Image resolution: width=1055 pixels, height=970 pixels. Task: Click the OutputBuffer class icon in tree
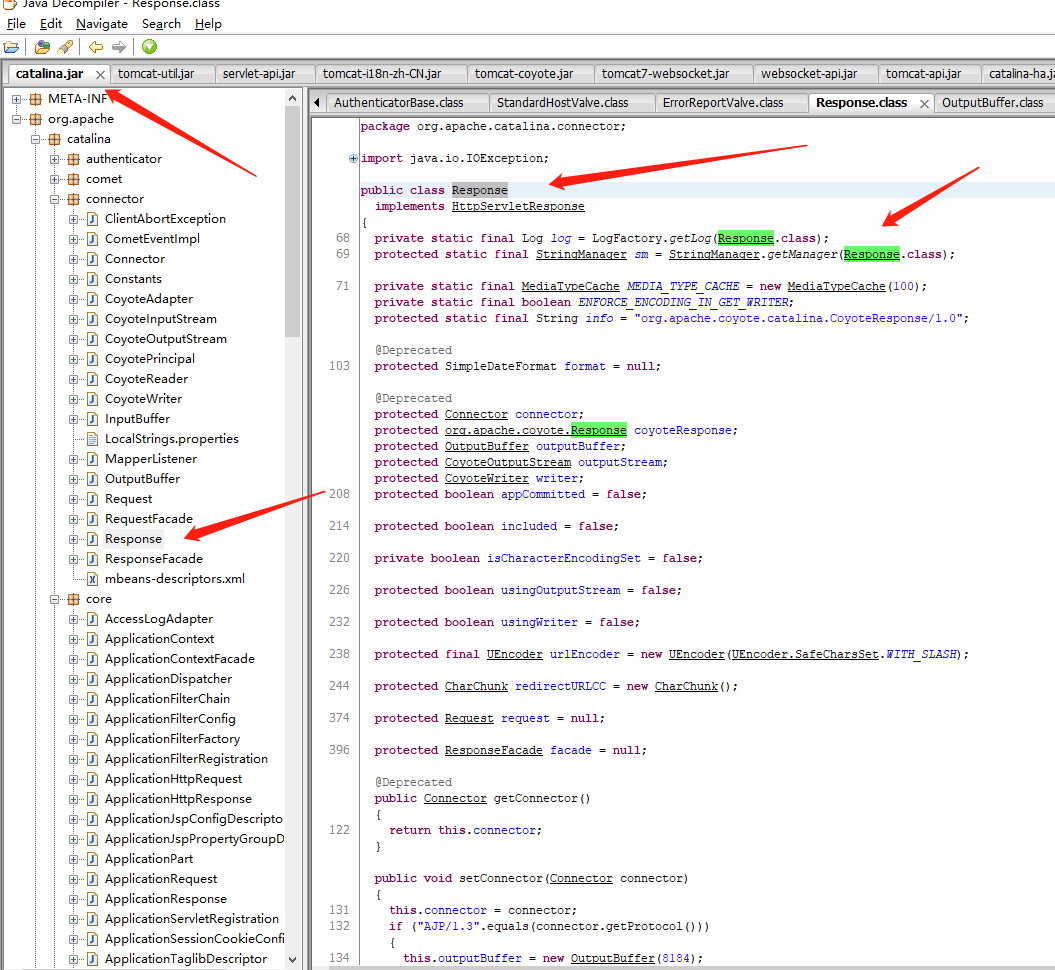(x=93, y=480)
